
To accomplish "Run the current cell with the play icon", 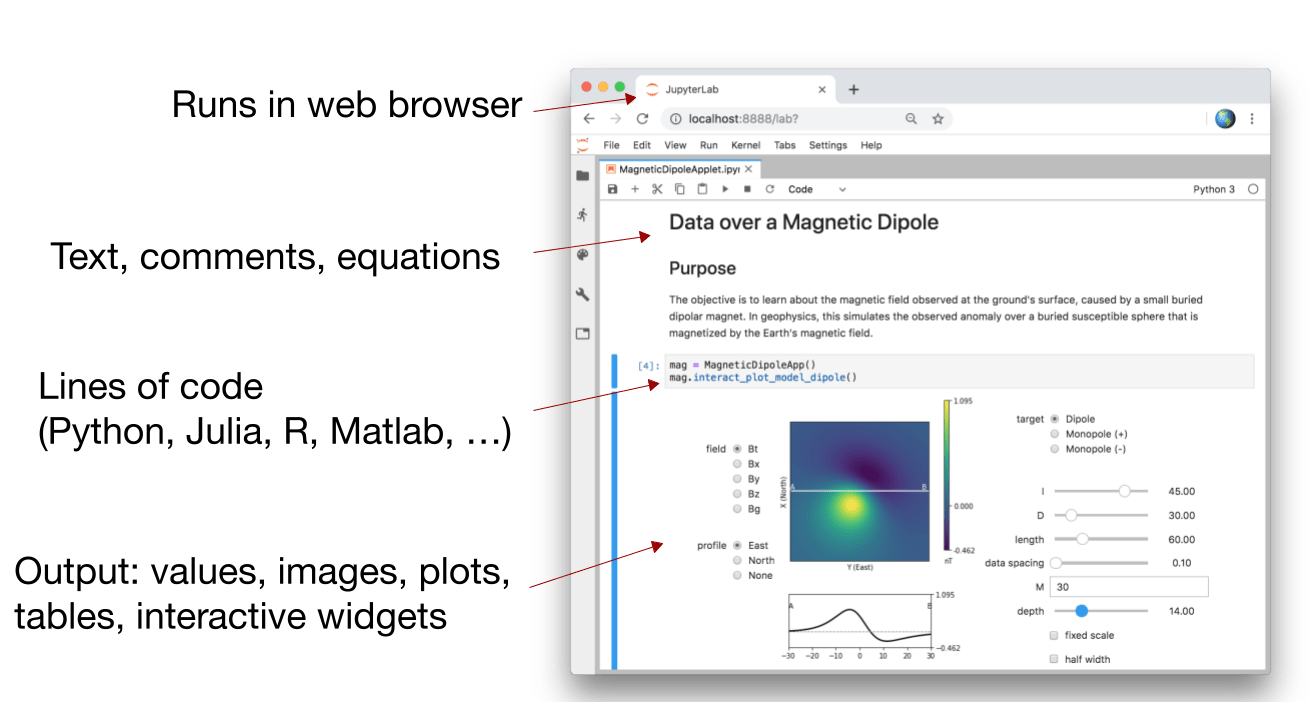I will point(724,189).
